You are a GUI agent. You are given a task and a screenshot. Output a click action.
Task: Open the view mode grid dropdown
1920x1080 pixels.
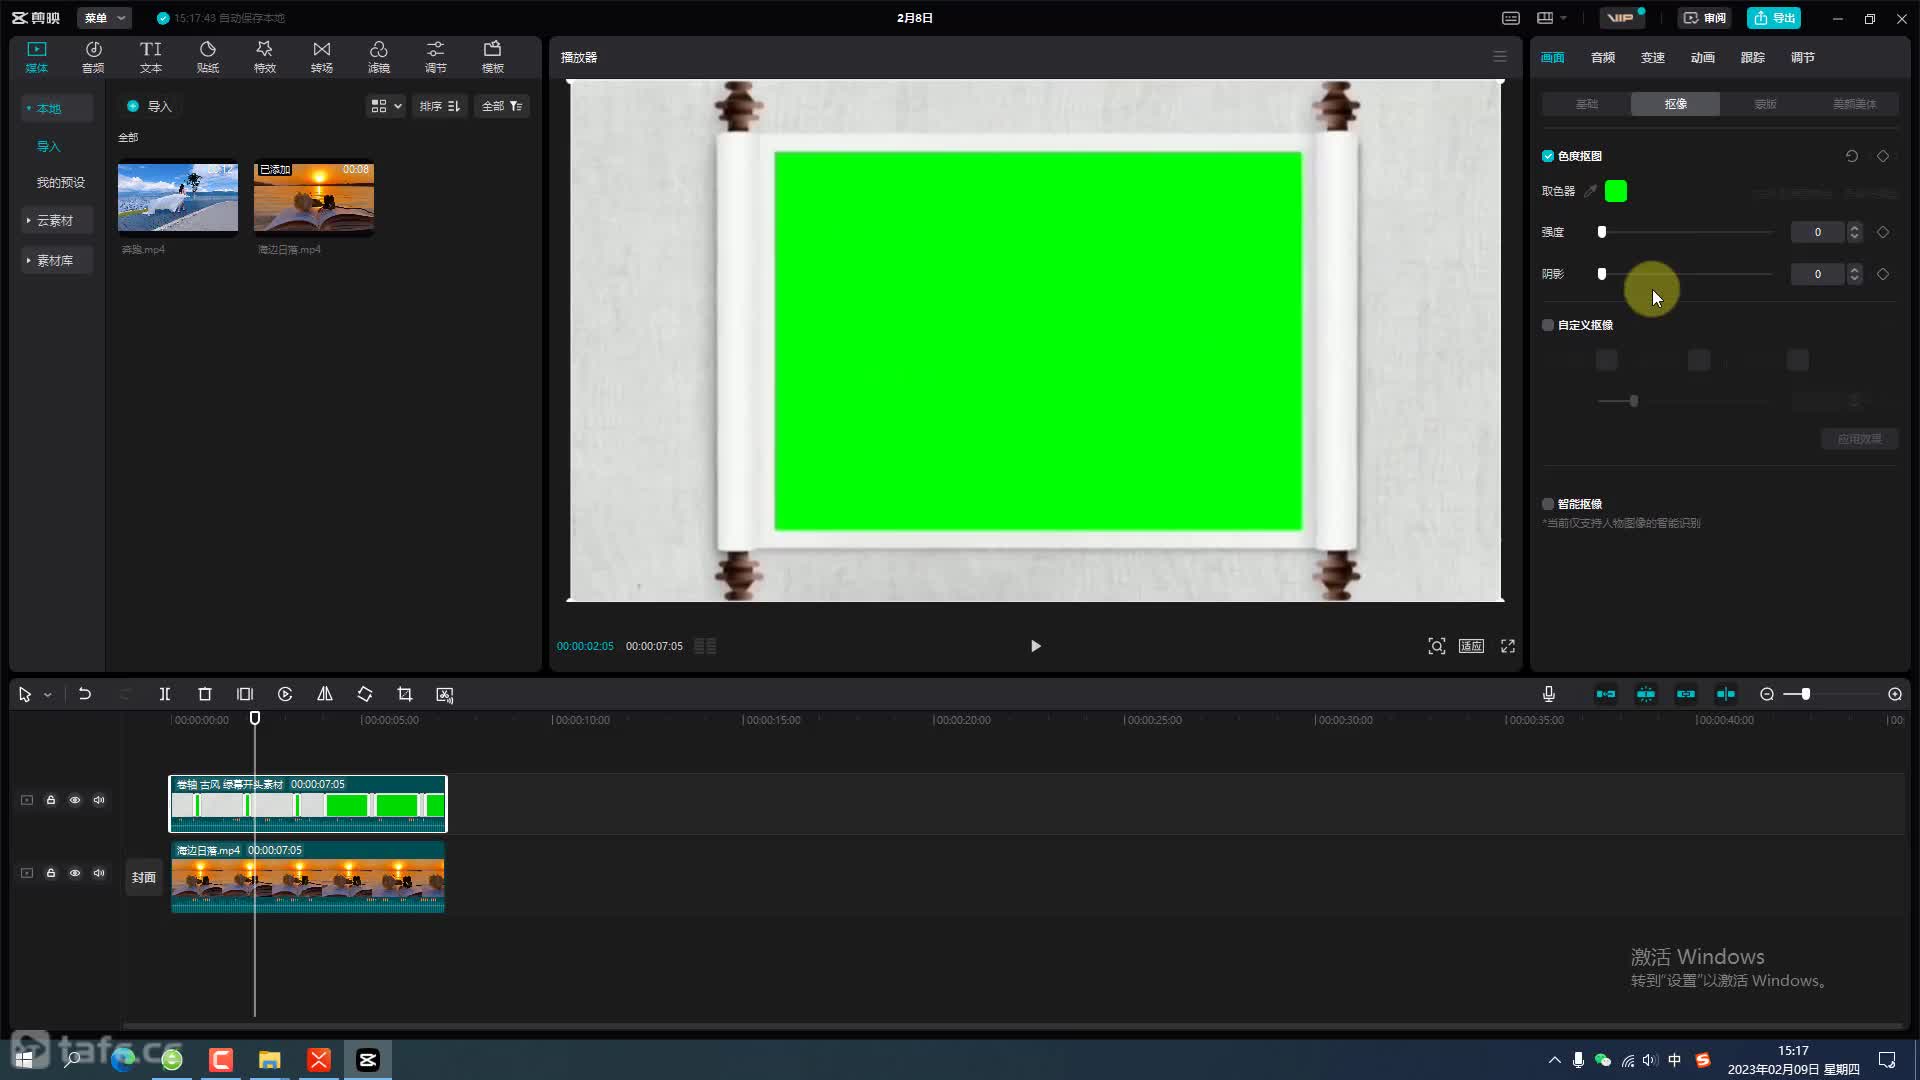385,106
